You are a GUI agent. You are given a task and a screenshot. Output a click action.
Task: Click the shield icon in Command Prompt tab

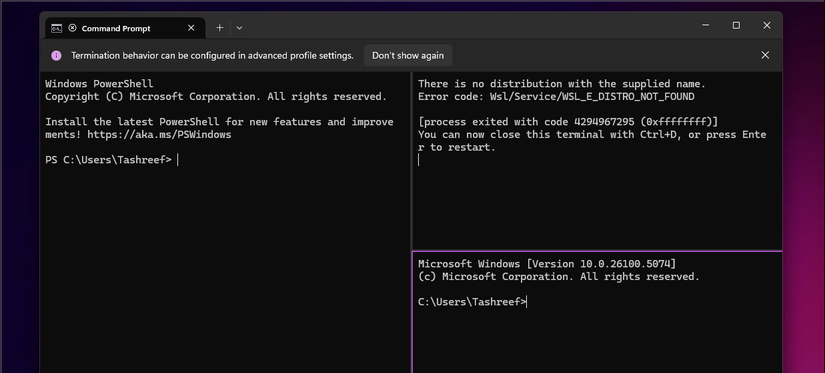[x=72, y=28]
